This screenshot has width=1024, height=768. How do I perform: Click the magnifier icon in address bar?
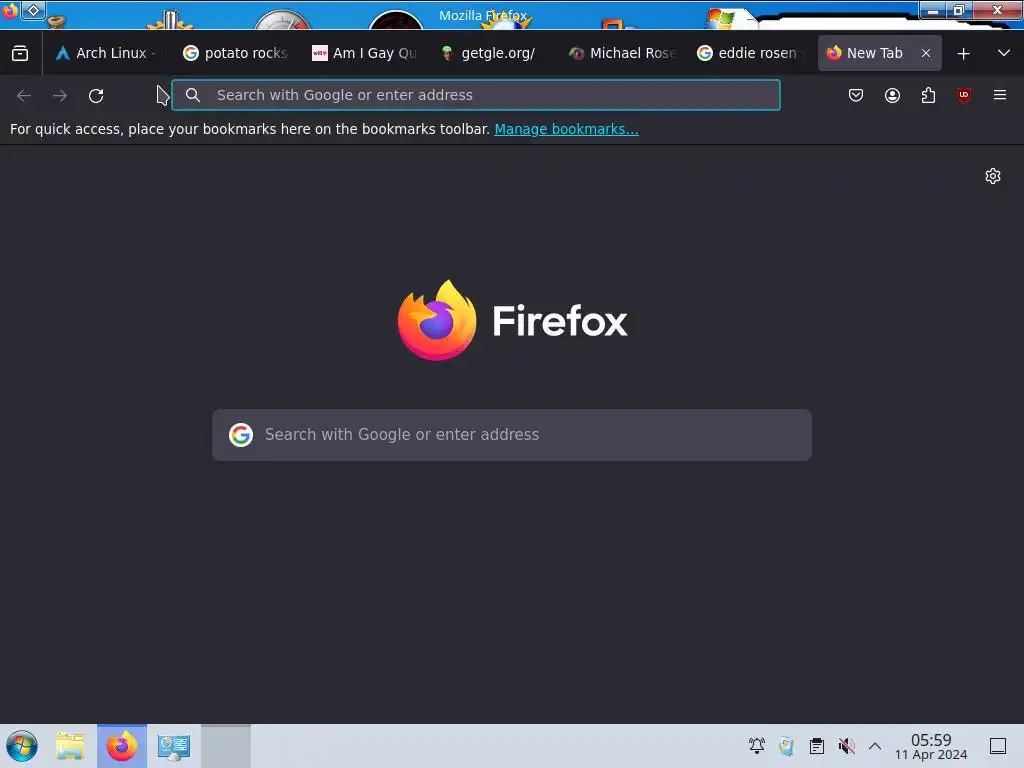[x=193, y=95]
